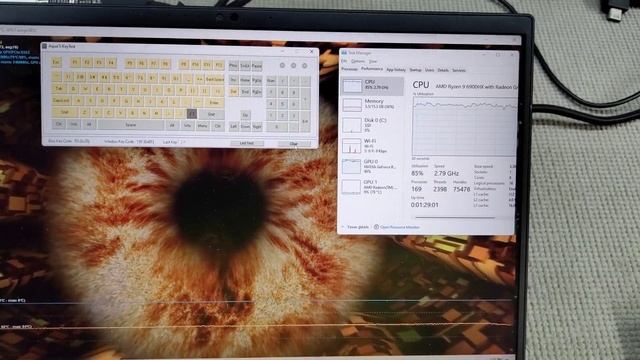The image size is (640, 360).
Task: Click the Home key in navigation cluster
Action: [245, 80]
